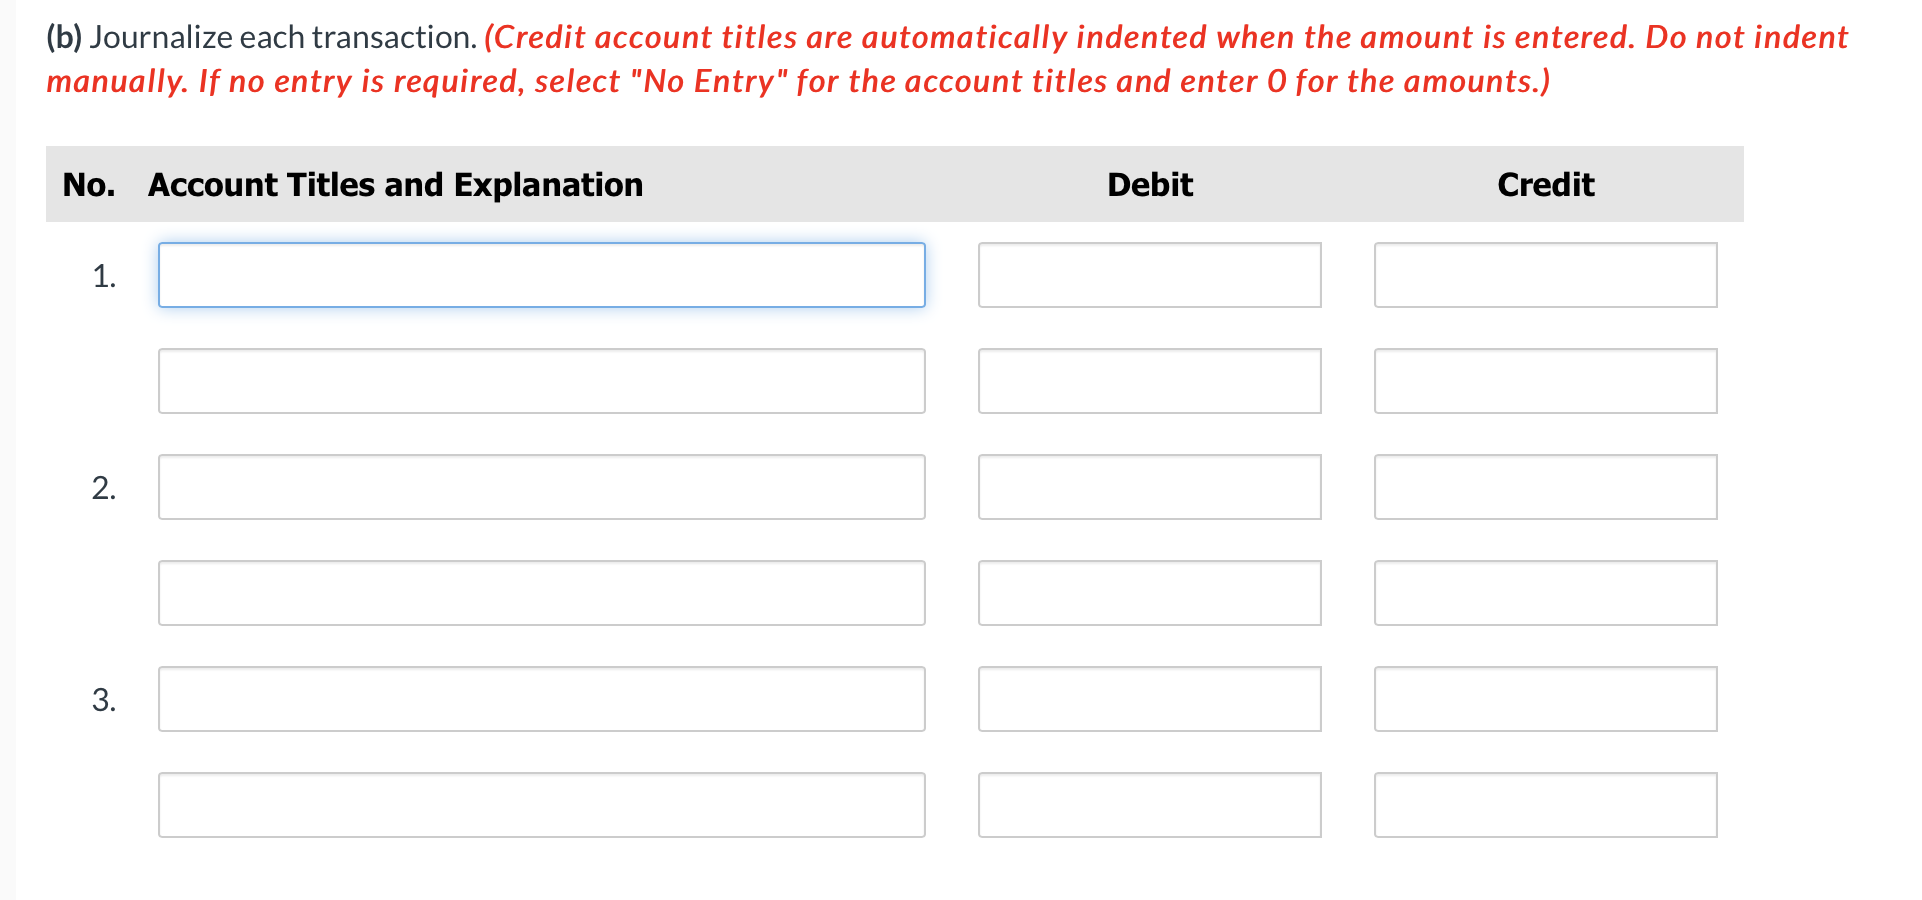Click the Debit field for transaction 1

tap(1148, 274)
